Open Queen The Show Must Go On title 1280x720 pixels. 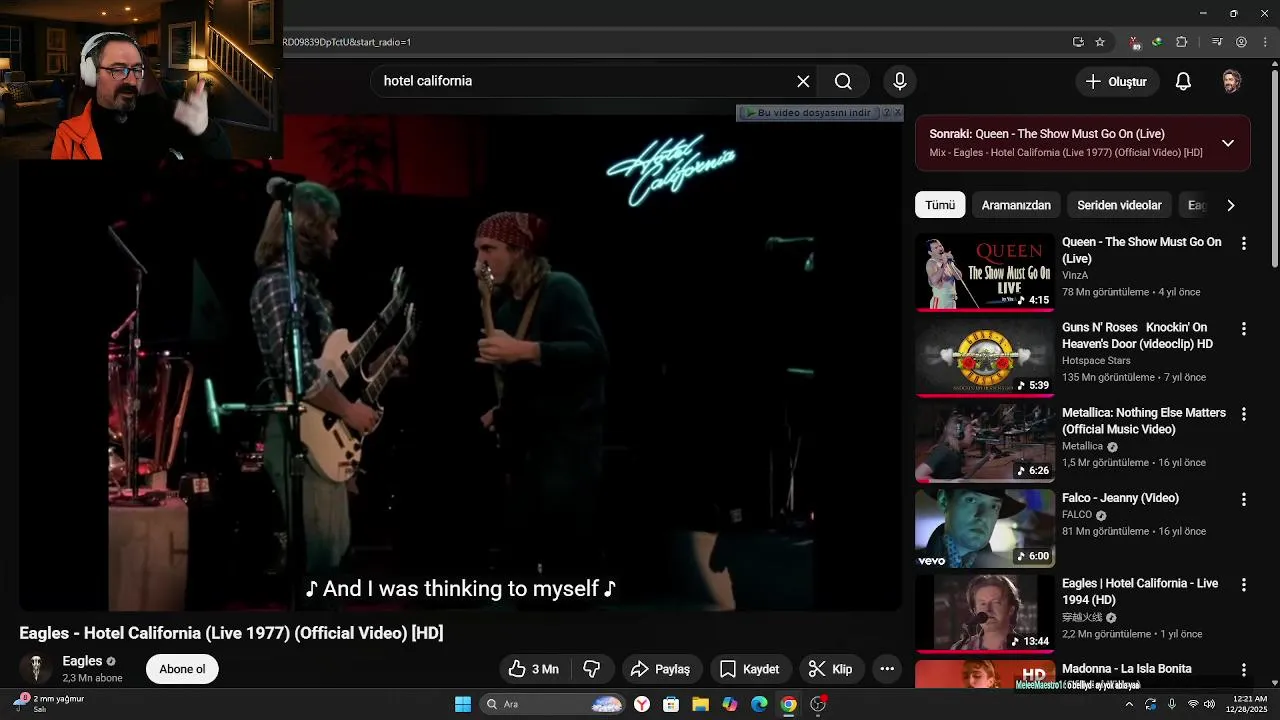(x=1141, y=250)
